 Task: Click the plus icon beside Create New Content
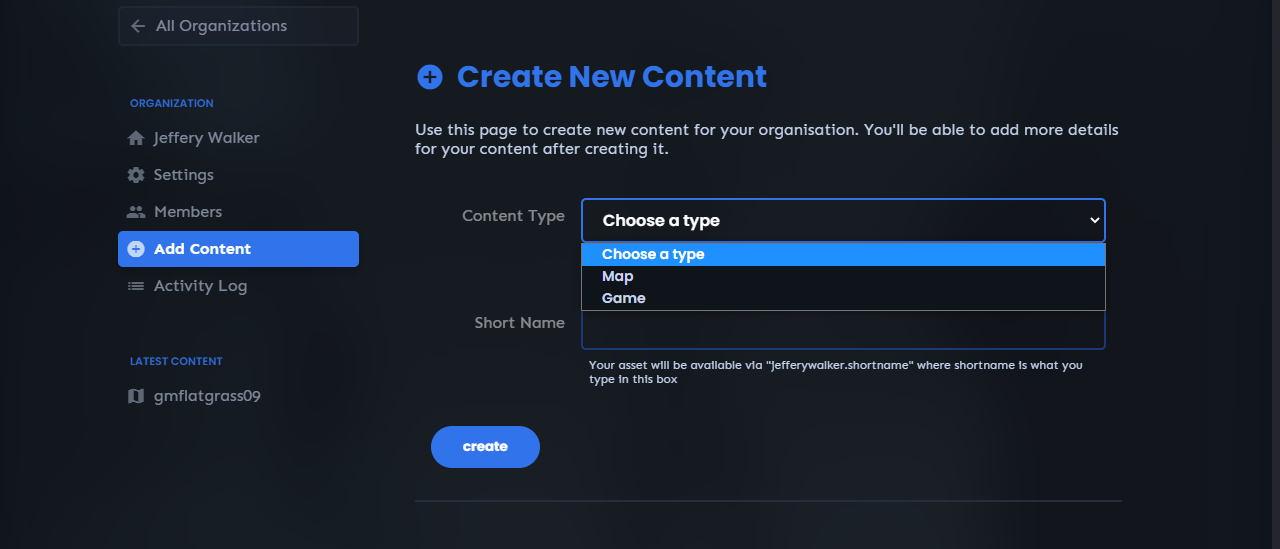coord(430,77)
